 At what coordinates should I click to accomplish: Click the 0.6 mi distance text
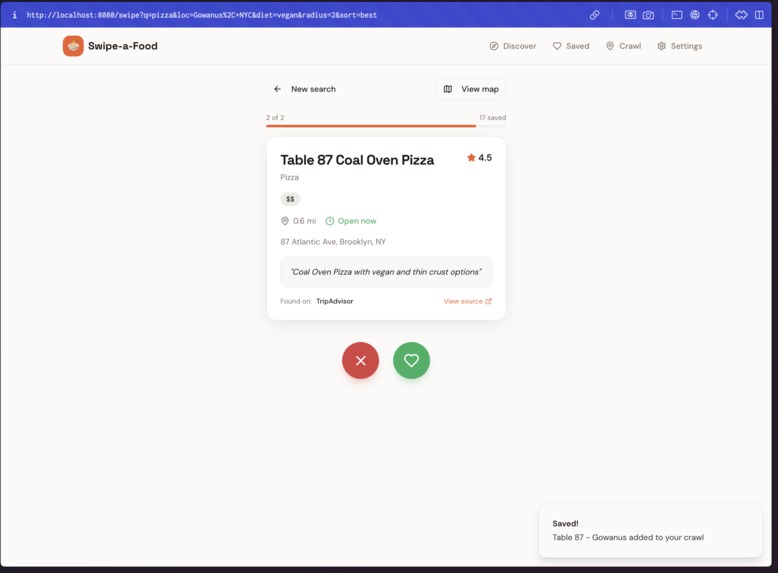(304, 221)
